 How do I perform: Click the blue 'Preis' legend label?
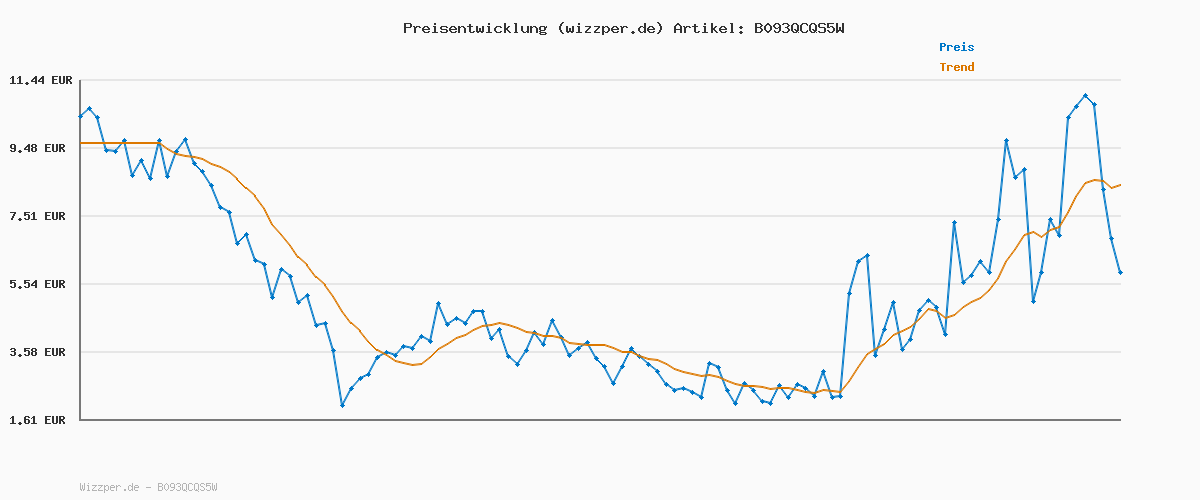point(956,47)
